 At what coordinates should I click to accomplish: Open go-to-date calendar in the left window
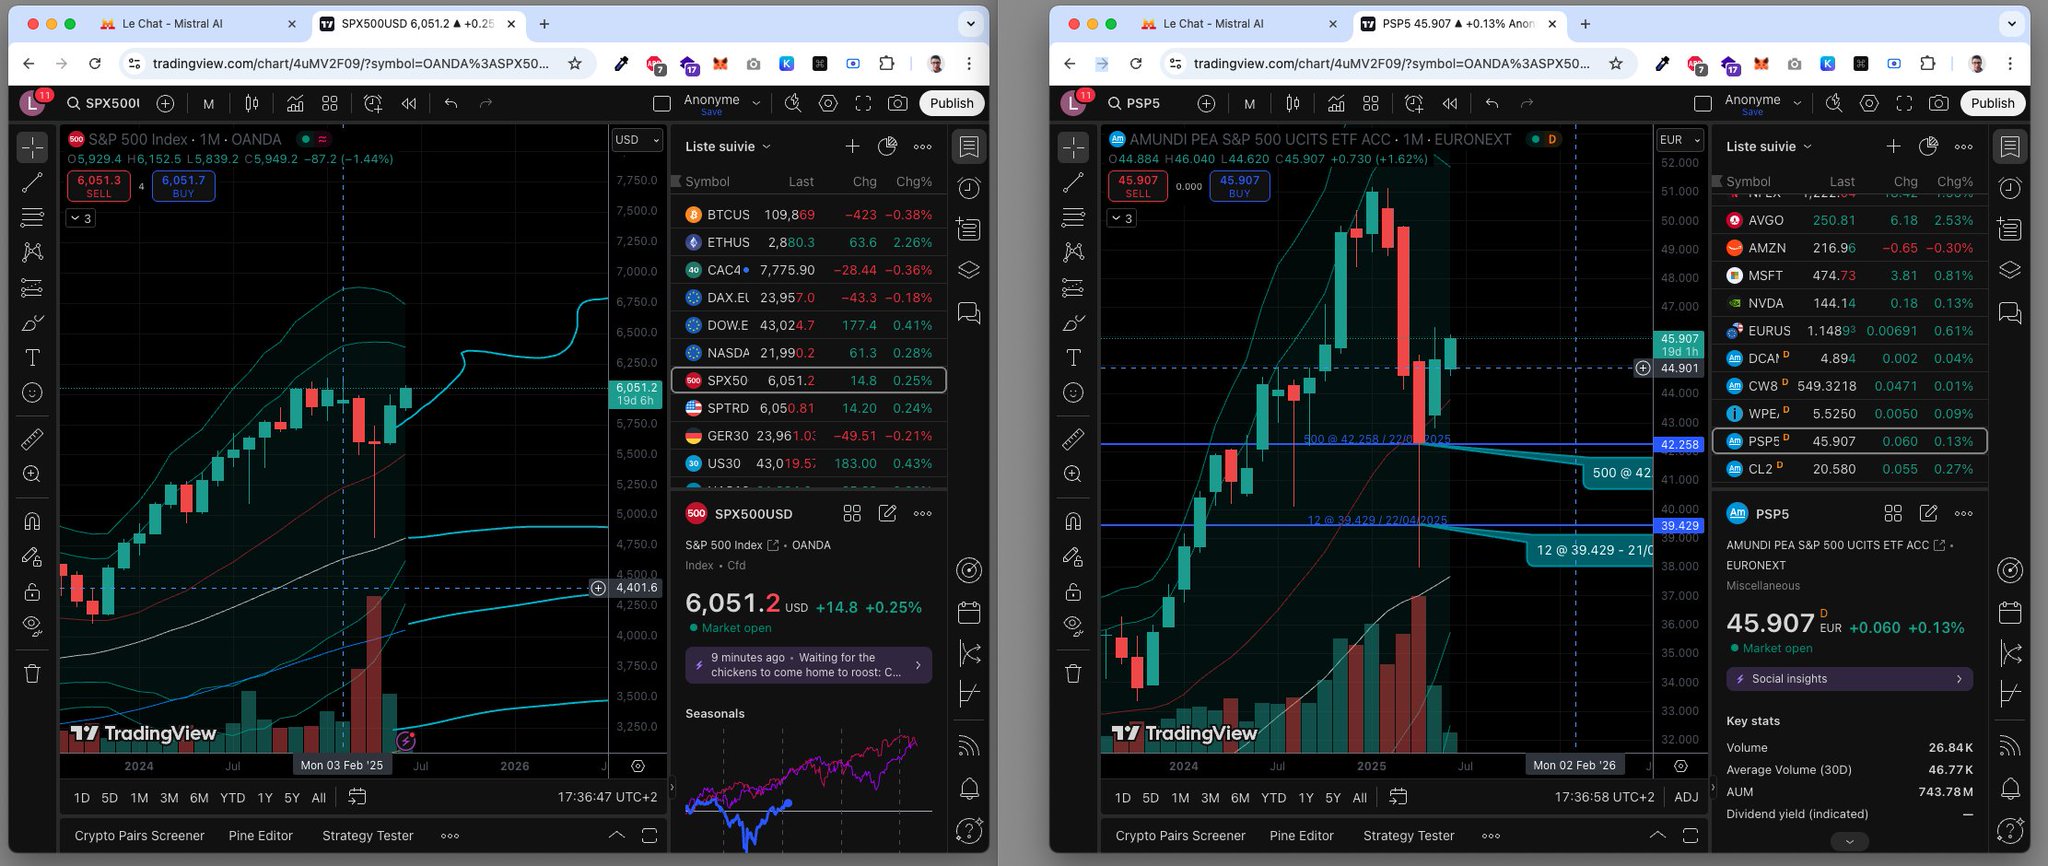(357, 797)
